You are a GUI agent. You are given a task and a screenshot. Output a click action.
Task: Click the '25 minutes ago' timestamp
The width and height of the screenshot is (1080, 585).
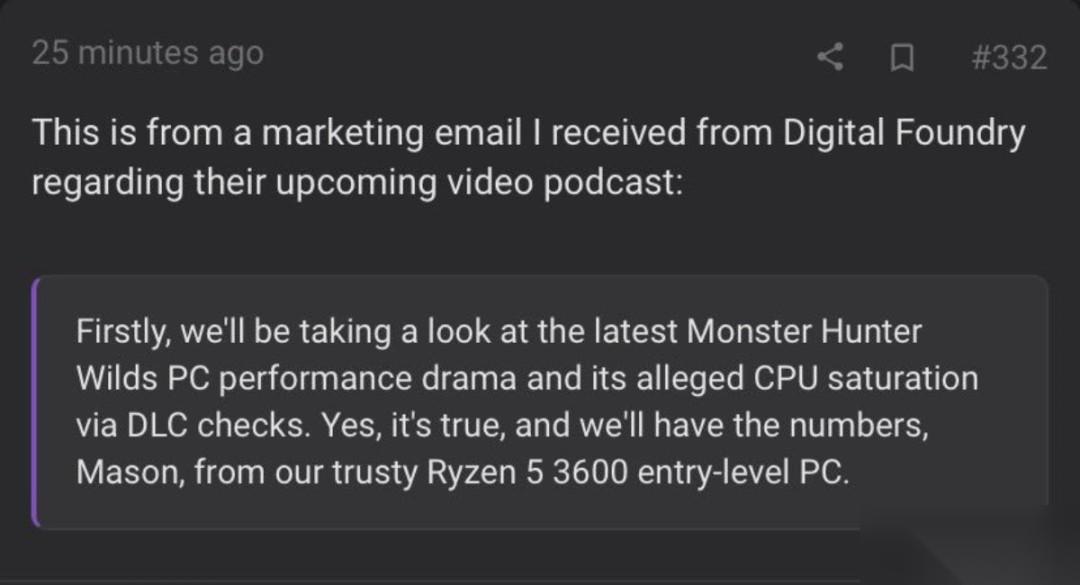(x=147, y=53)
